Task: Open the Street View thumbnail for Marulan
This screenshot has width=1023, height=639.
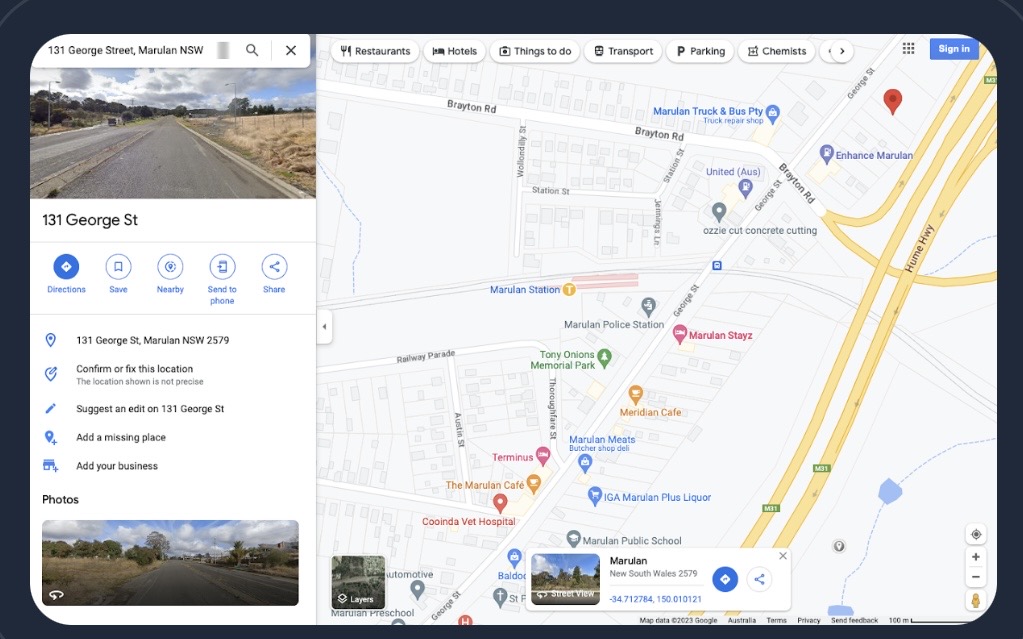Action: coord(566,579)
